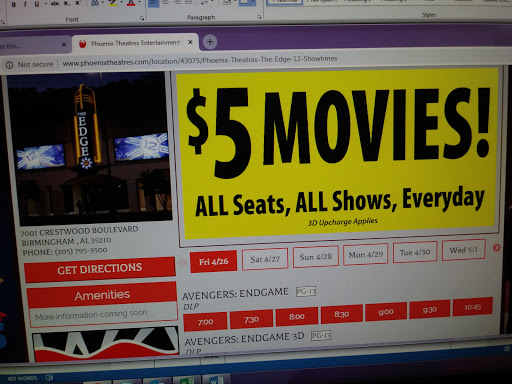This screenshot has width=512, height=384.
Task: Open the Paragraph dialog launcher
Action: [x=259, y=17]
